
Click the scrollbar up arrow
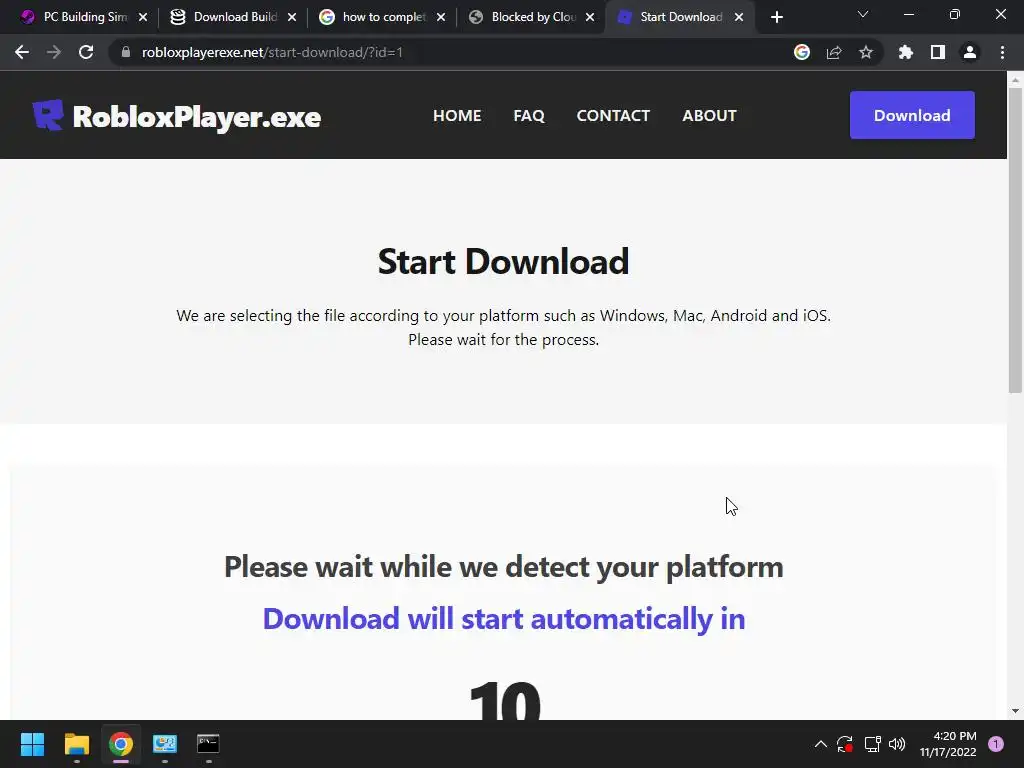(x=1015, y=79)
